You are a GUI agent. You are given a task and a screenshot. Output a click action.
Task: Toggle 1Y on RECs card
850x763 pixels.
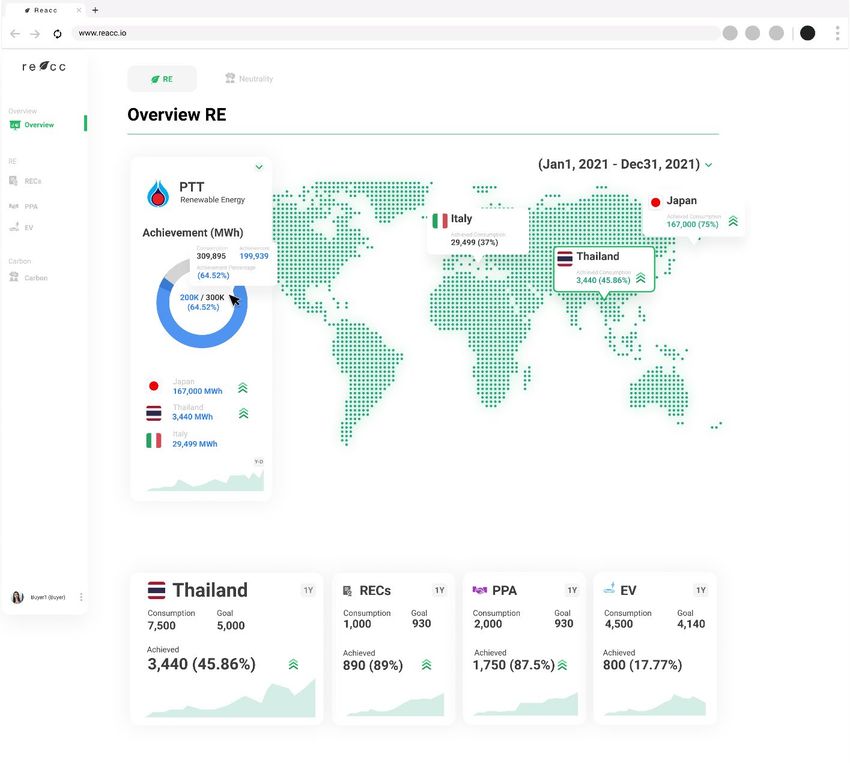440,590
